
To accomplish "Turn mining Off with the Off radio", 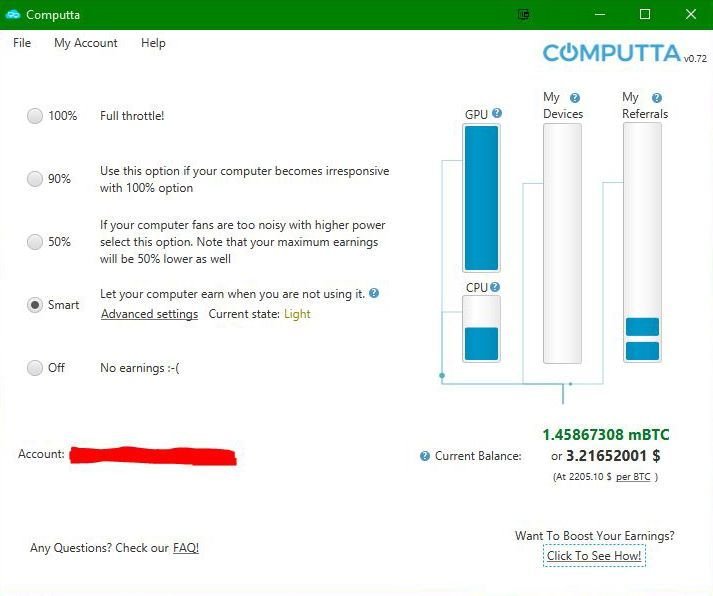I will pyautogui.click(x=35, y=367).
